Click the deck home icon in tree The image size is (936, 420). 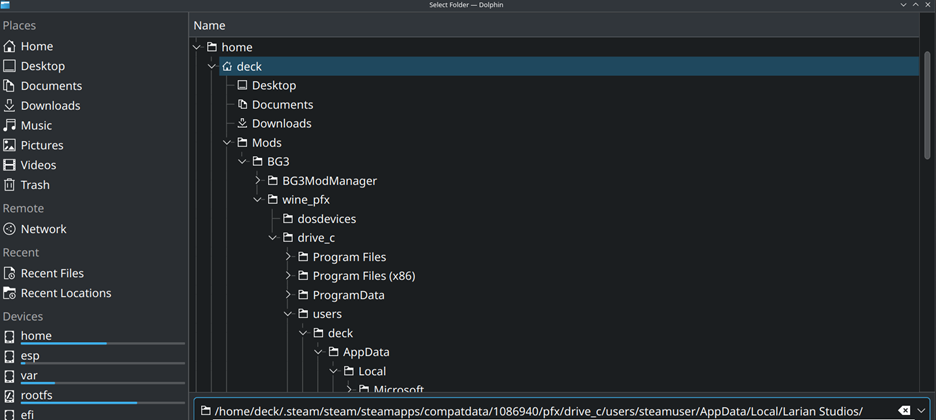click(227, 67)
